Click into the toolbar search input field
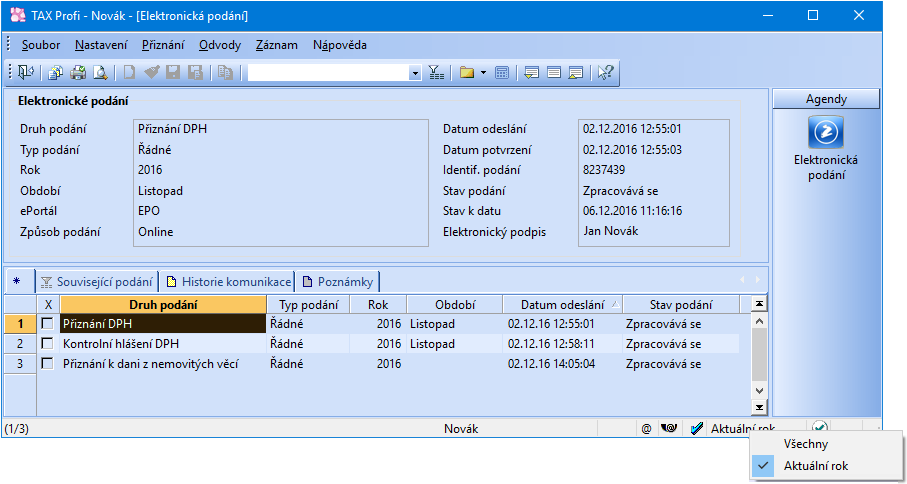This screenshot has width=907, height=484. [328, 73]
